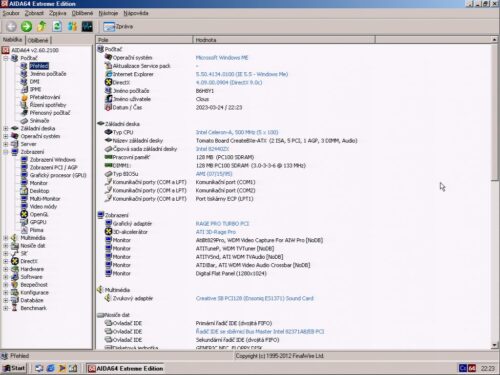Select the DMI tree item
Image resolution: width=500 pixels, height=375 pixels.
[35, 82]
